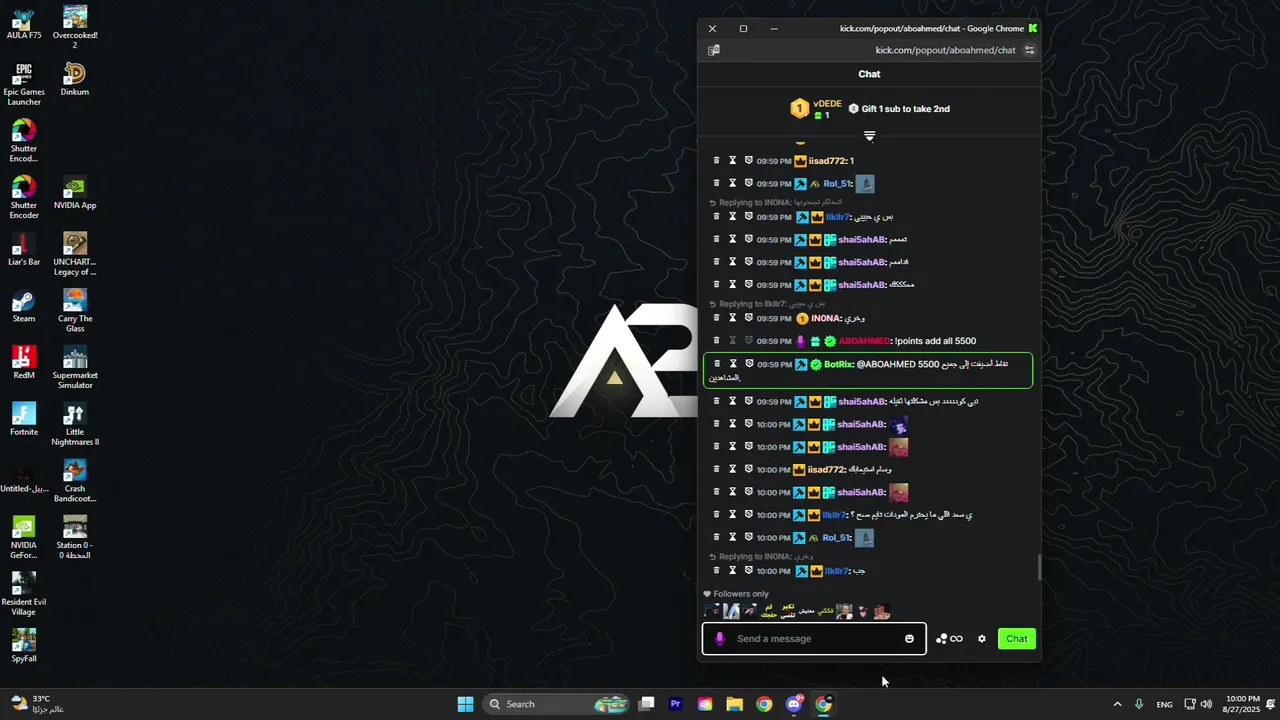This screenshot has width=1280, height=720.
Task: Ban iisad772 via the 09:59 PM shield icon
Action: tap(748, 160)
